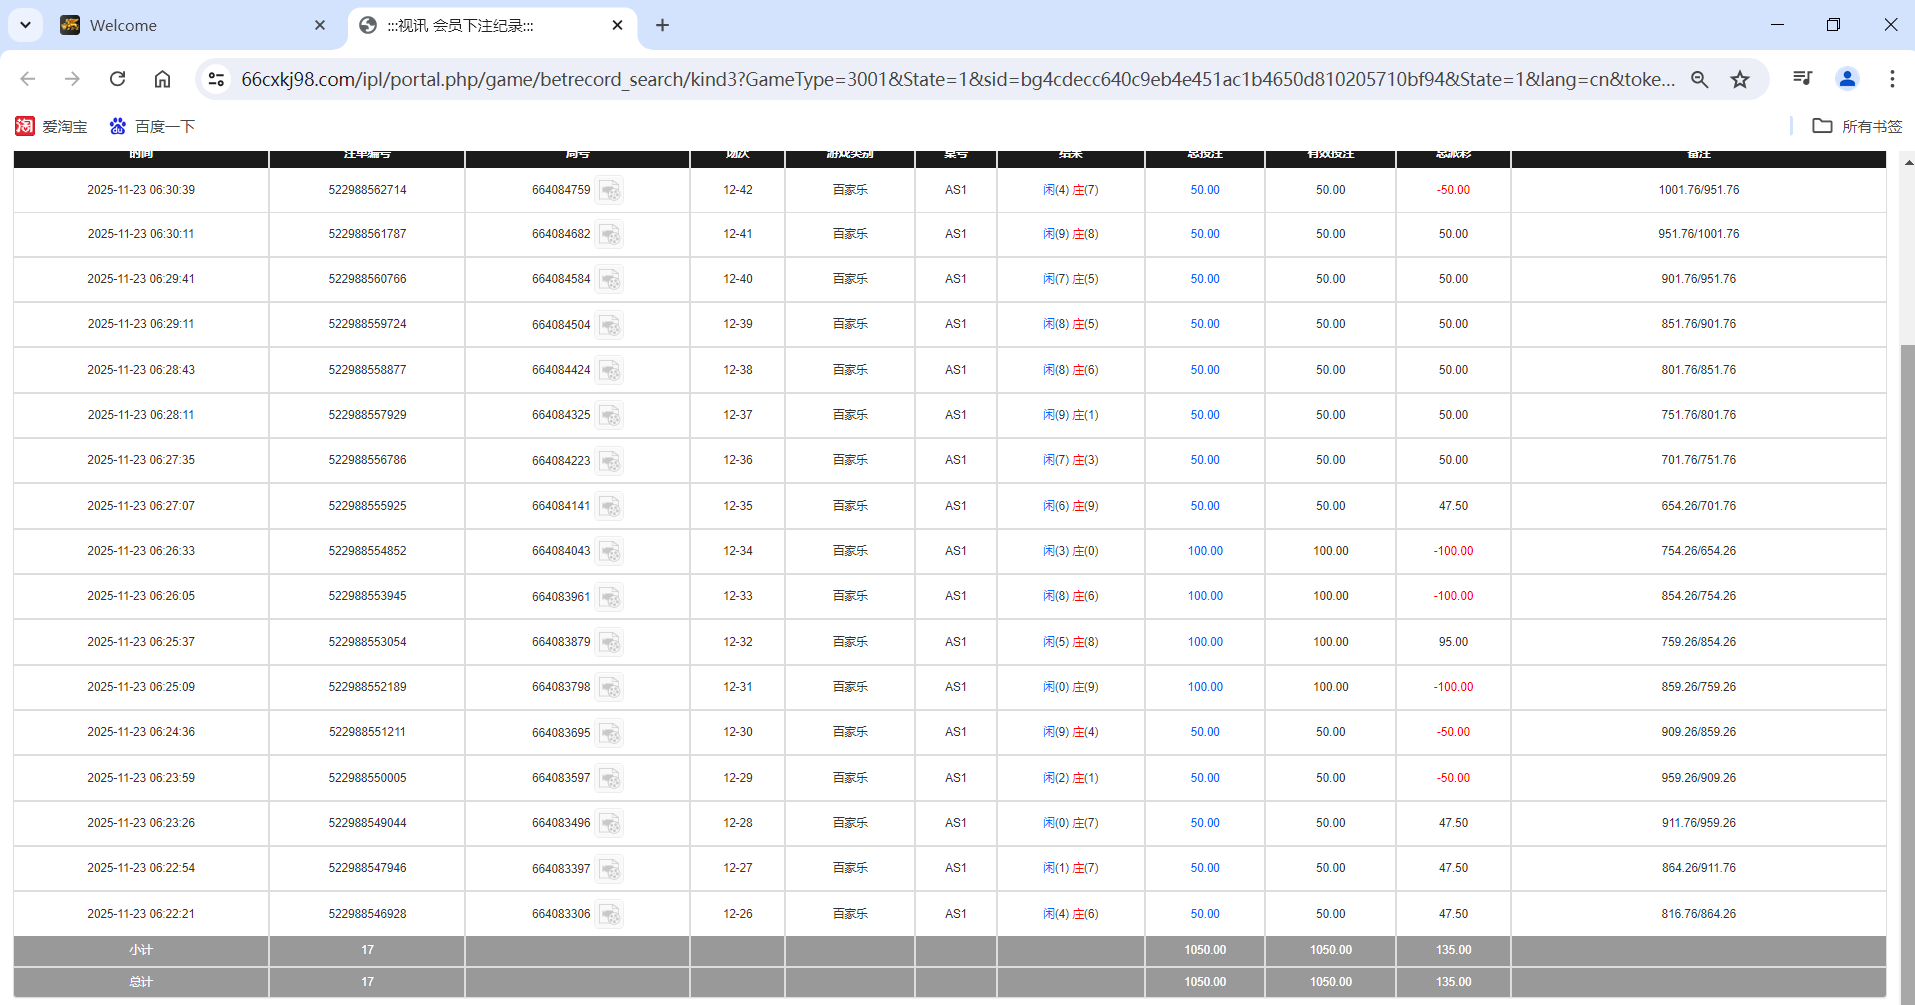The width and height of the screenshot is (1915, 1005).
Task: Reload the page with the refresh button
Action: tap(117, 79)
